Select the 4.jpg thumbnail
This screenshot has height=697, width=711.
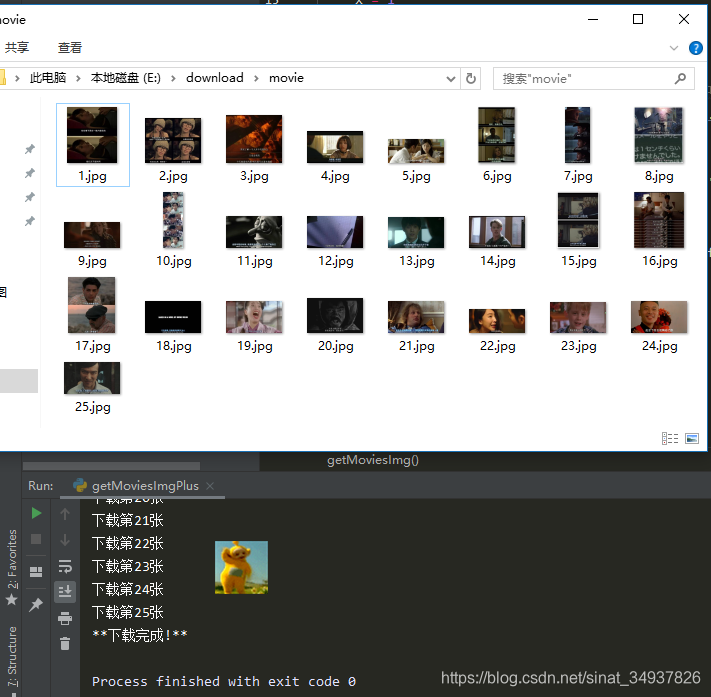click(335, 147)
